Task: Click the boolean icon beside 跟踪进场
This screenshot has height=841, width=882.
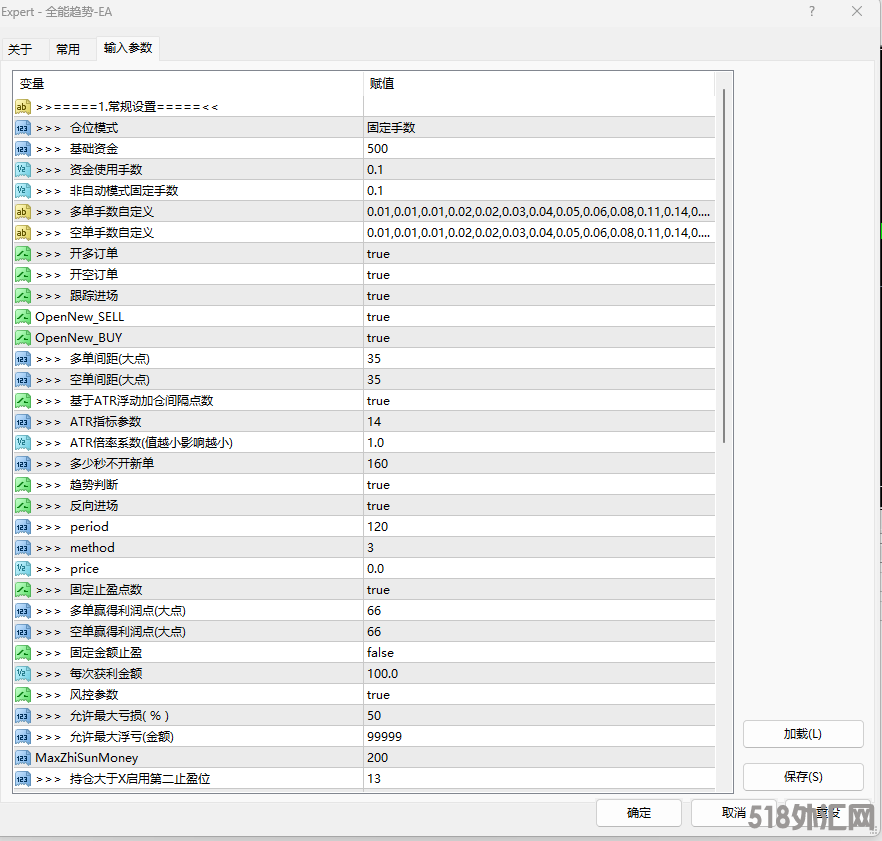Action: [x=22, y=295]
